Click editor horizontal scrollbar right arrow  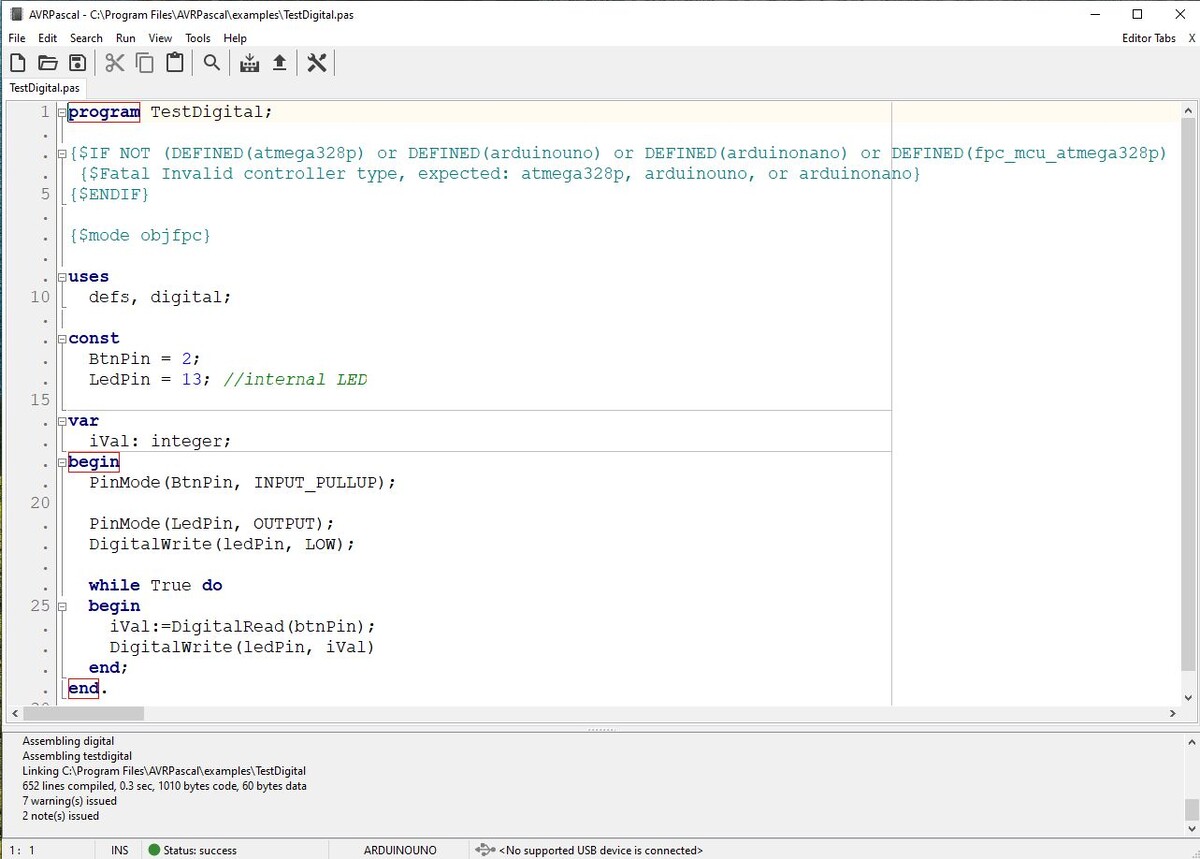(1173, 714)
